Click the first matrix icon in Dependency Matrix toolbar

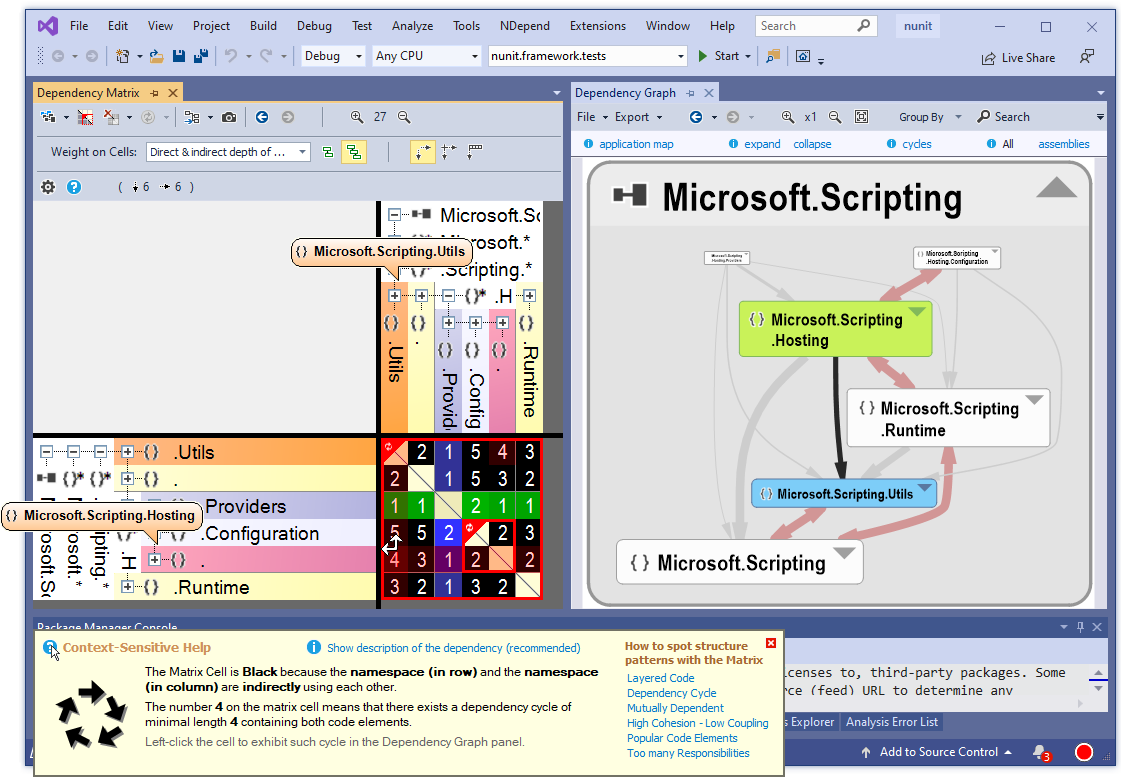48,117
